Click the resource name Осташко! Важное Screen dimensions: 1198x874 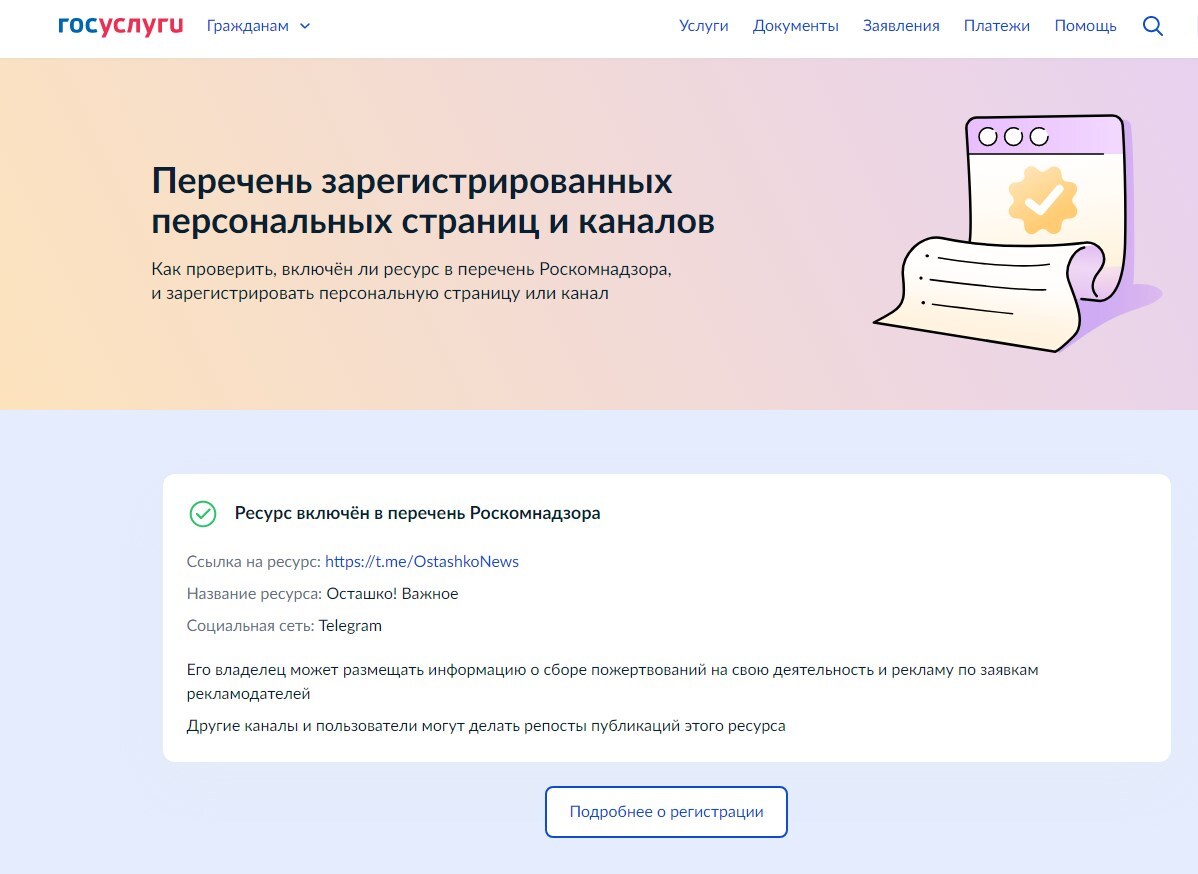(392, 594)
